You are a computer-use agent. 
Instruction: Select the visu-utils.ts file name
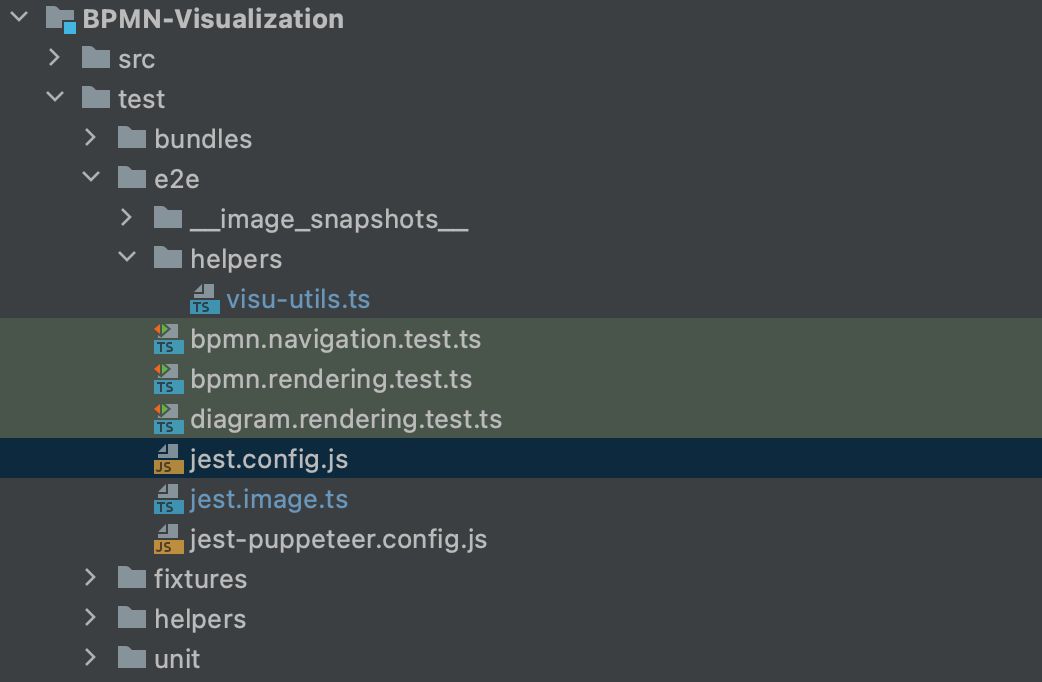click(x=298, y=299)
